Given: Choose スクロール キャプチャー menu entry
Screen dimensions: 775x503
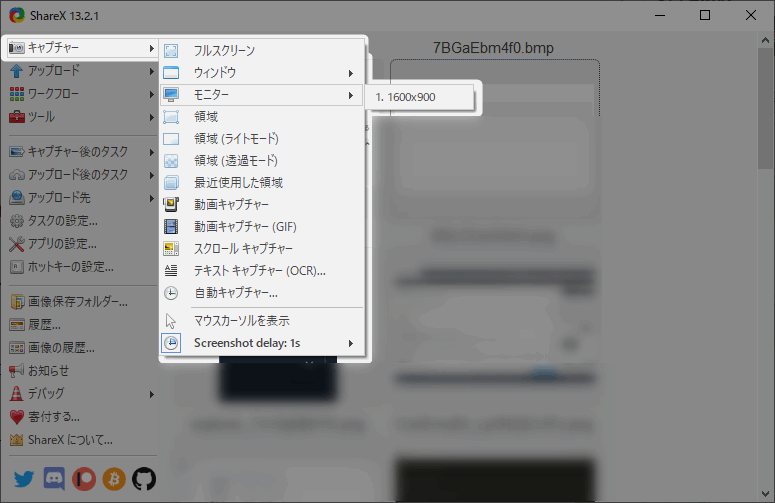Looking at the screenshot, I should 263,249.
